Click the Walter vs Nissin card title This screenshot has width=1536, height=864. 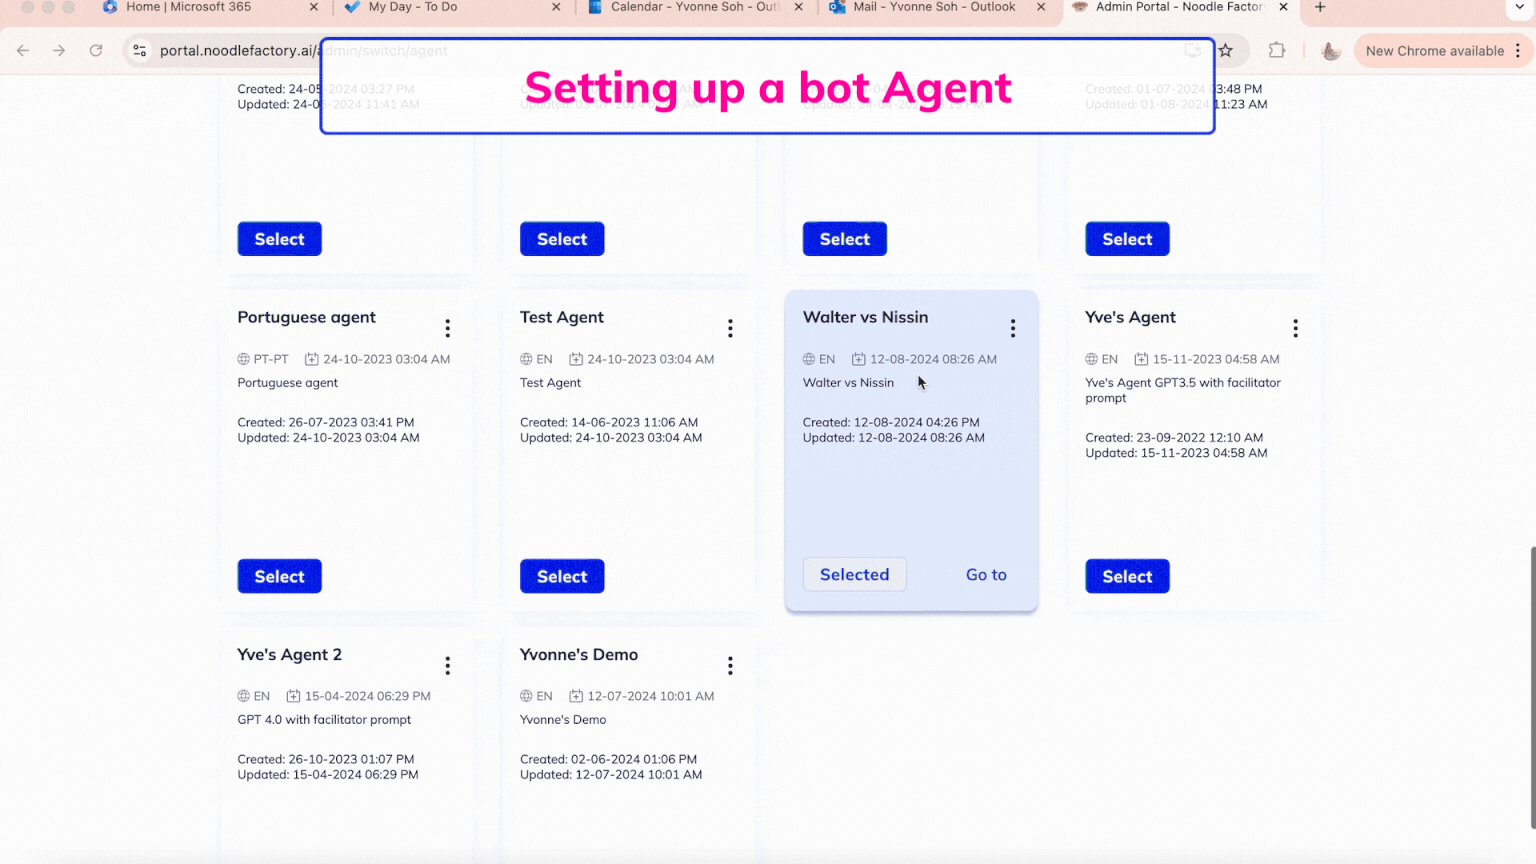pyautogui.click(x=865, y=317)
